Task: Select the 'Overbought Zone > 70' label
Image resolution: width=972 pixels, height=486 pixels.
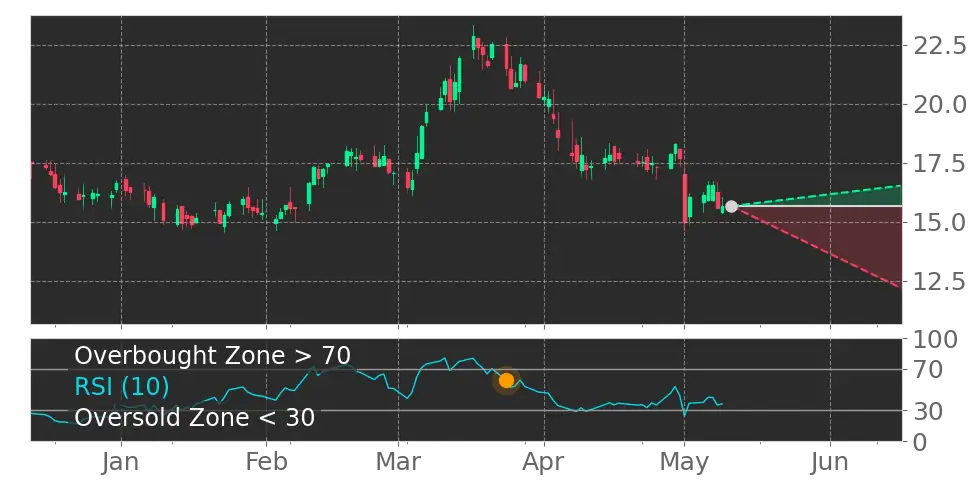Action: [213, 356]
